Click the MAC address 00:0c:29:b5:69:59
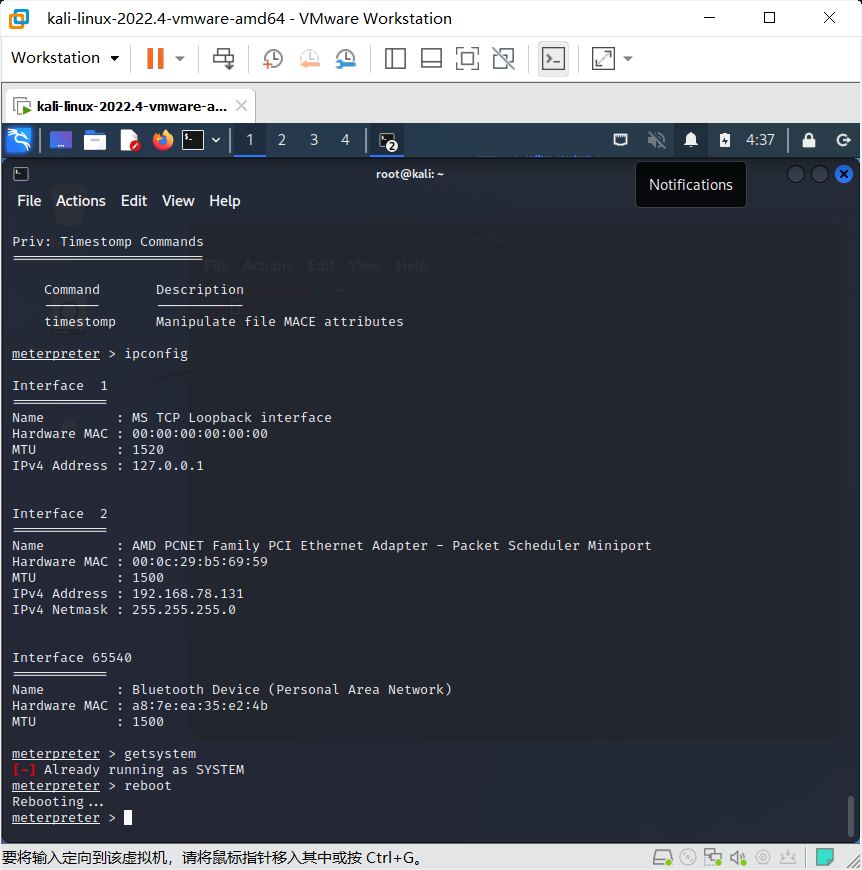 [200, 562]
